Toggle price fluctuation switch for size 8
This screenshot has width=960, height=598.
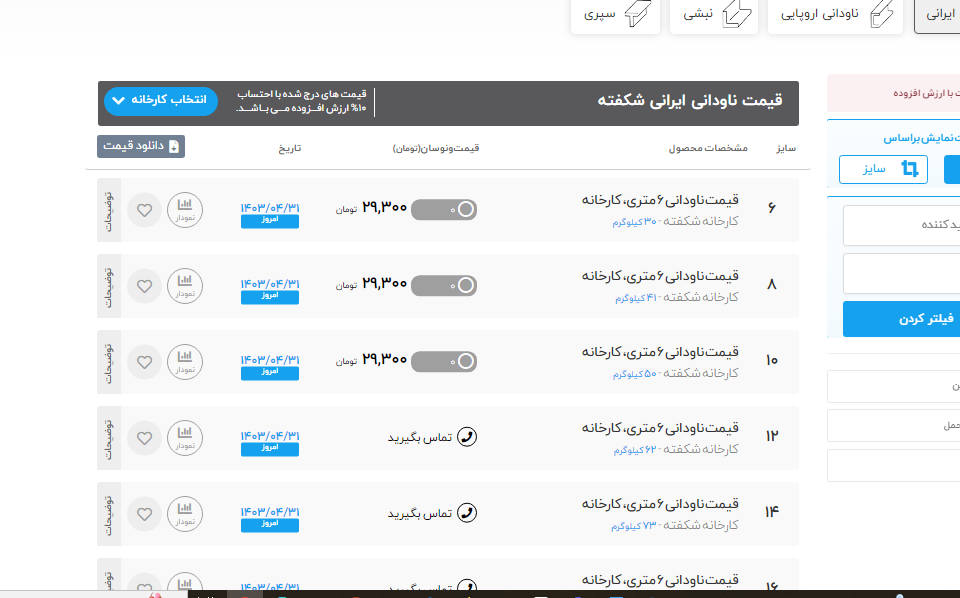click(x=444, y=285)
